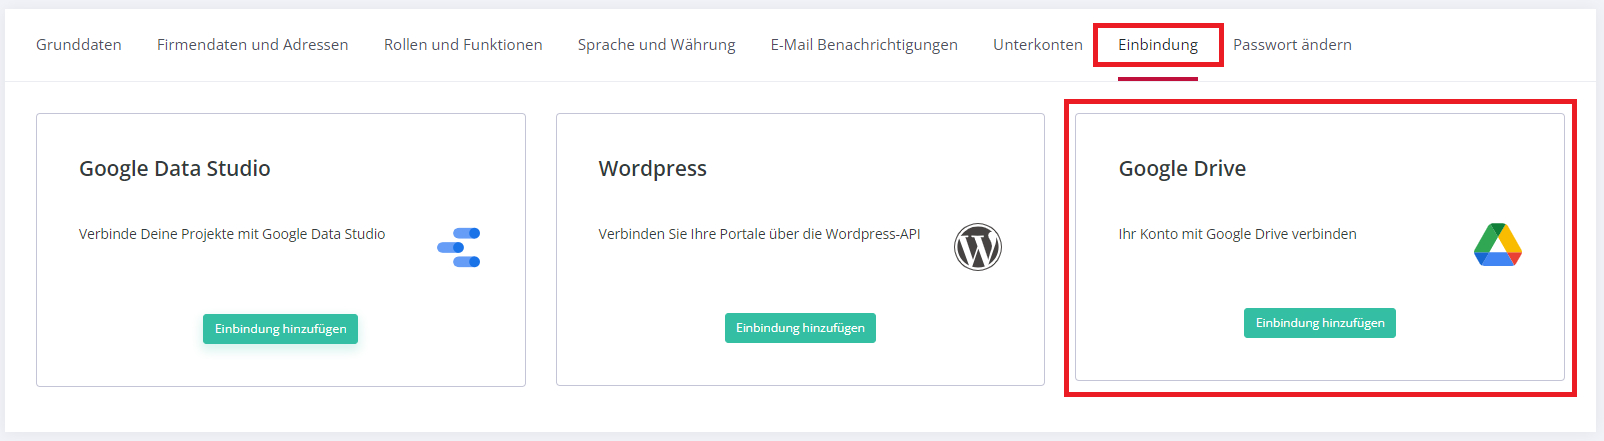Open Passwort ändern tab
Screen dimensions: 1604x441
(1292, 45)
